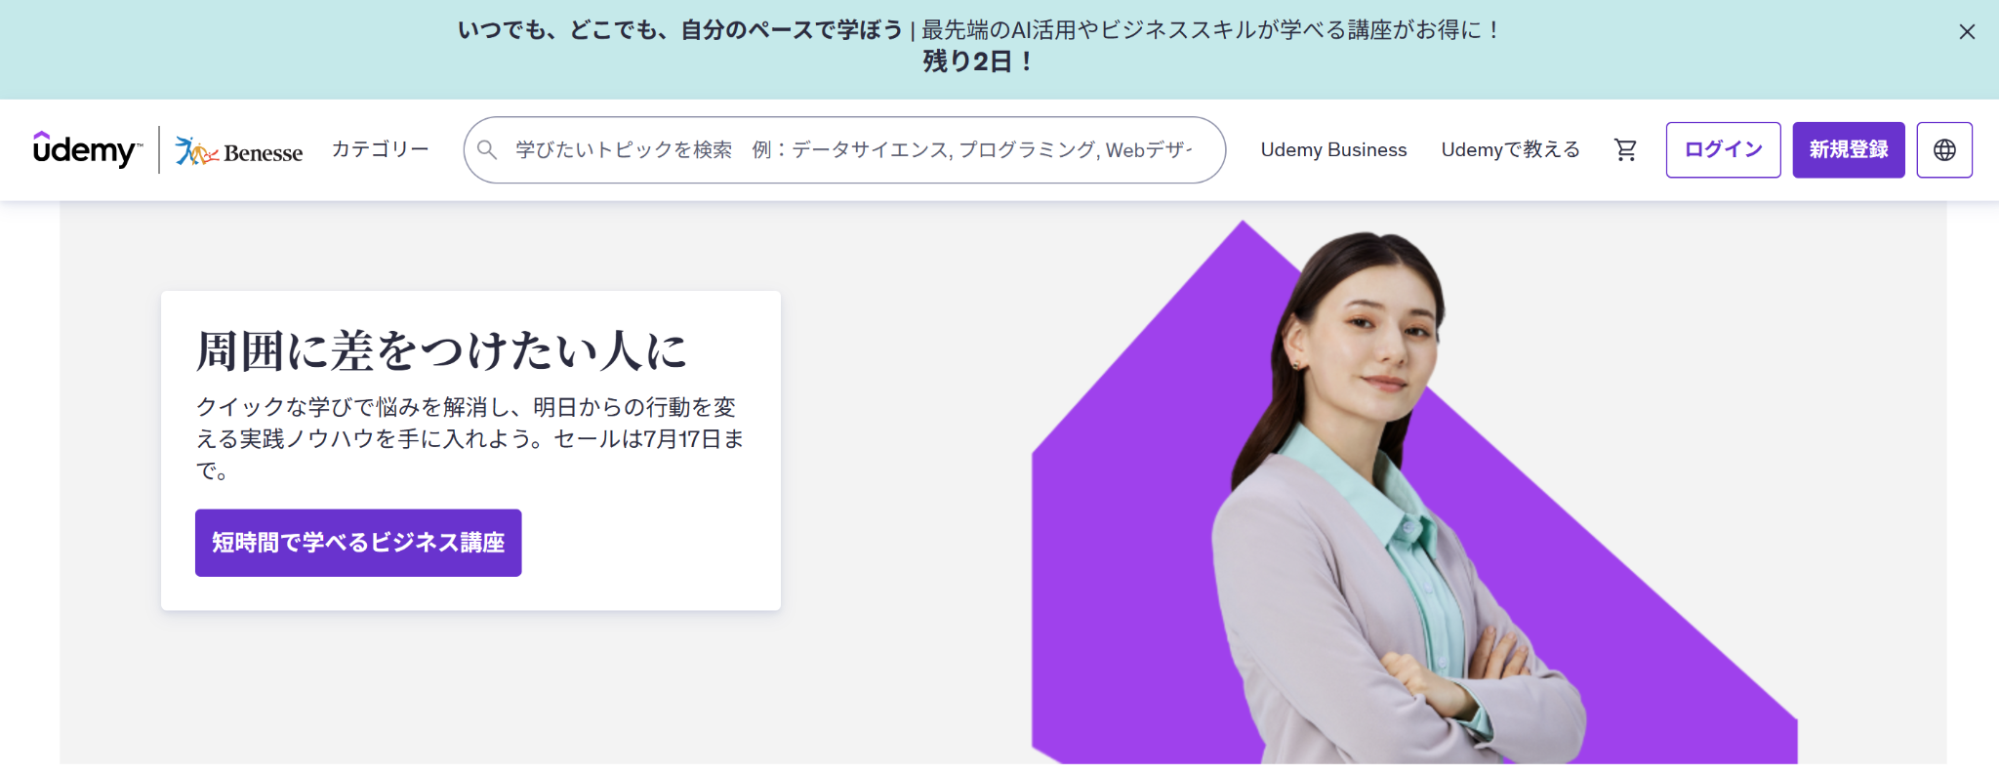Click the magnifier search icon
The height and width of the screenshot is (769, 1999).
(x=487, y=150)
